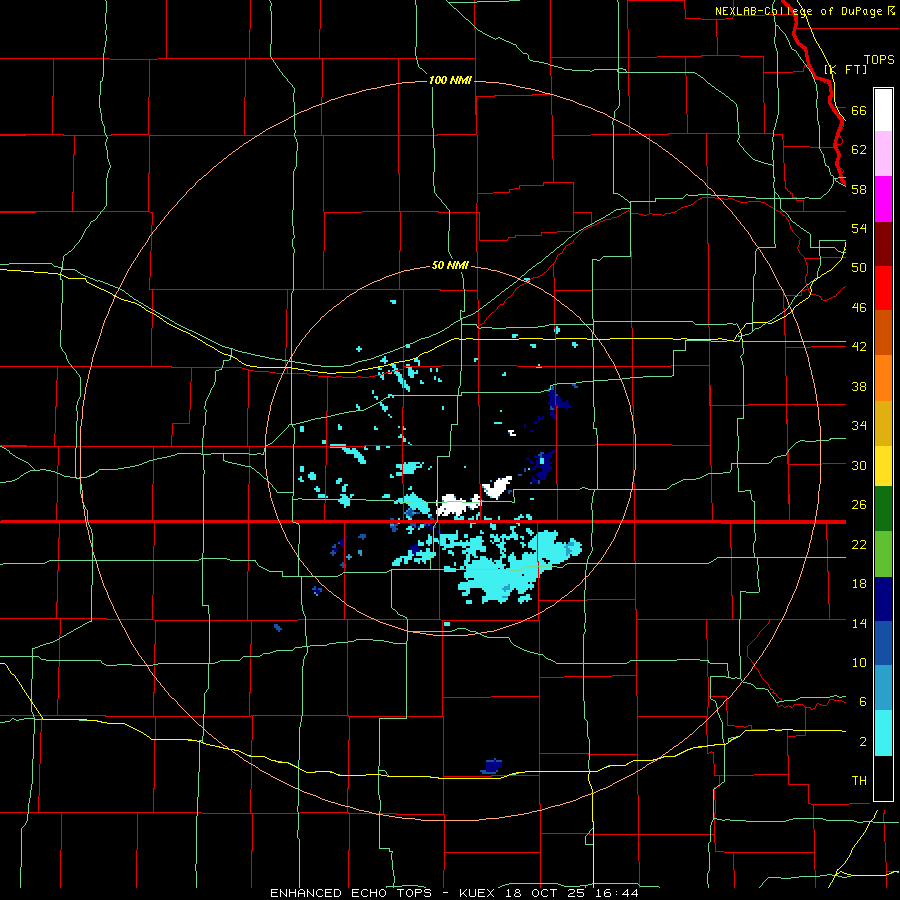900x900 pixels.
Task: Click the '38' legend value
Action: click(x=859, y=386)
